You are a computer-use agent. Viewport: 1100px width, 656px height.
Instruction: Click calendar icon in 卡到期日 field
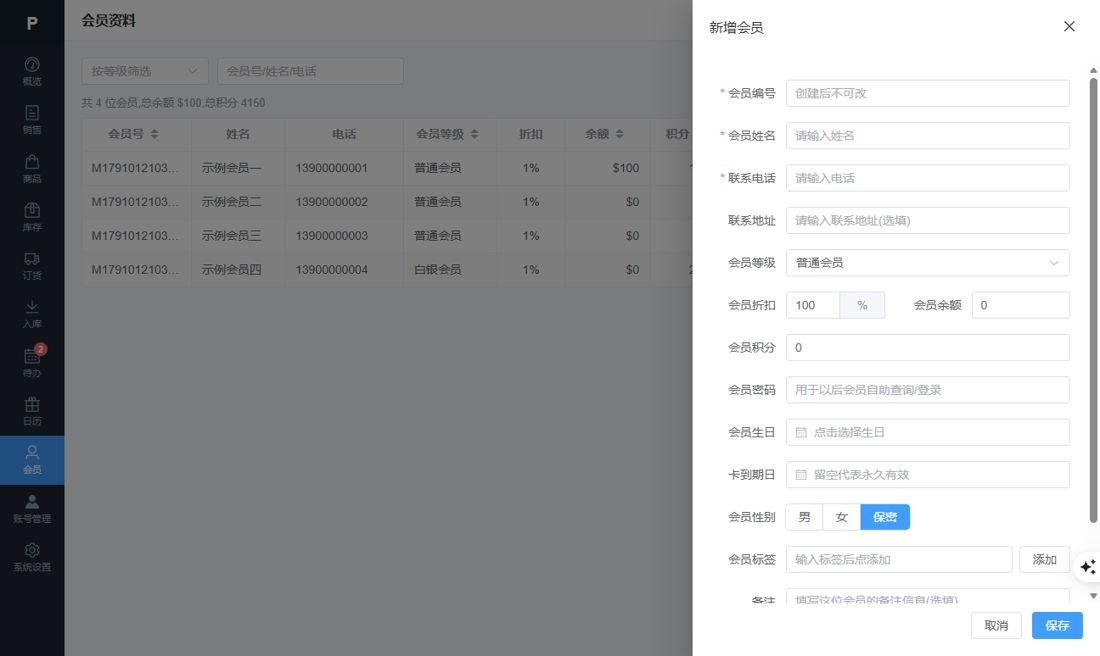click(x=800, y=475)
